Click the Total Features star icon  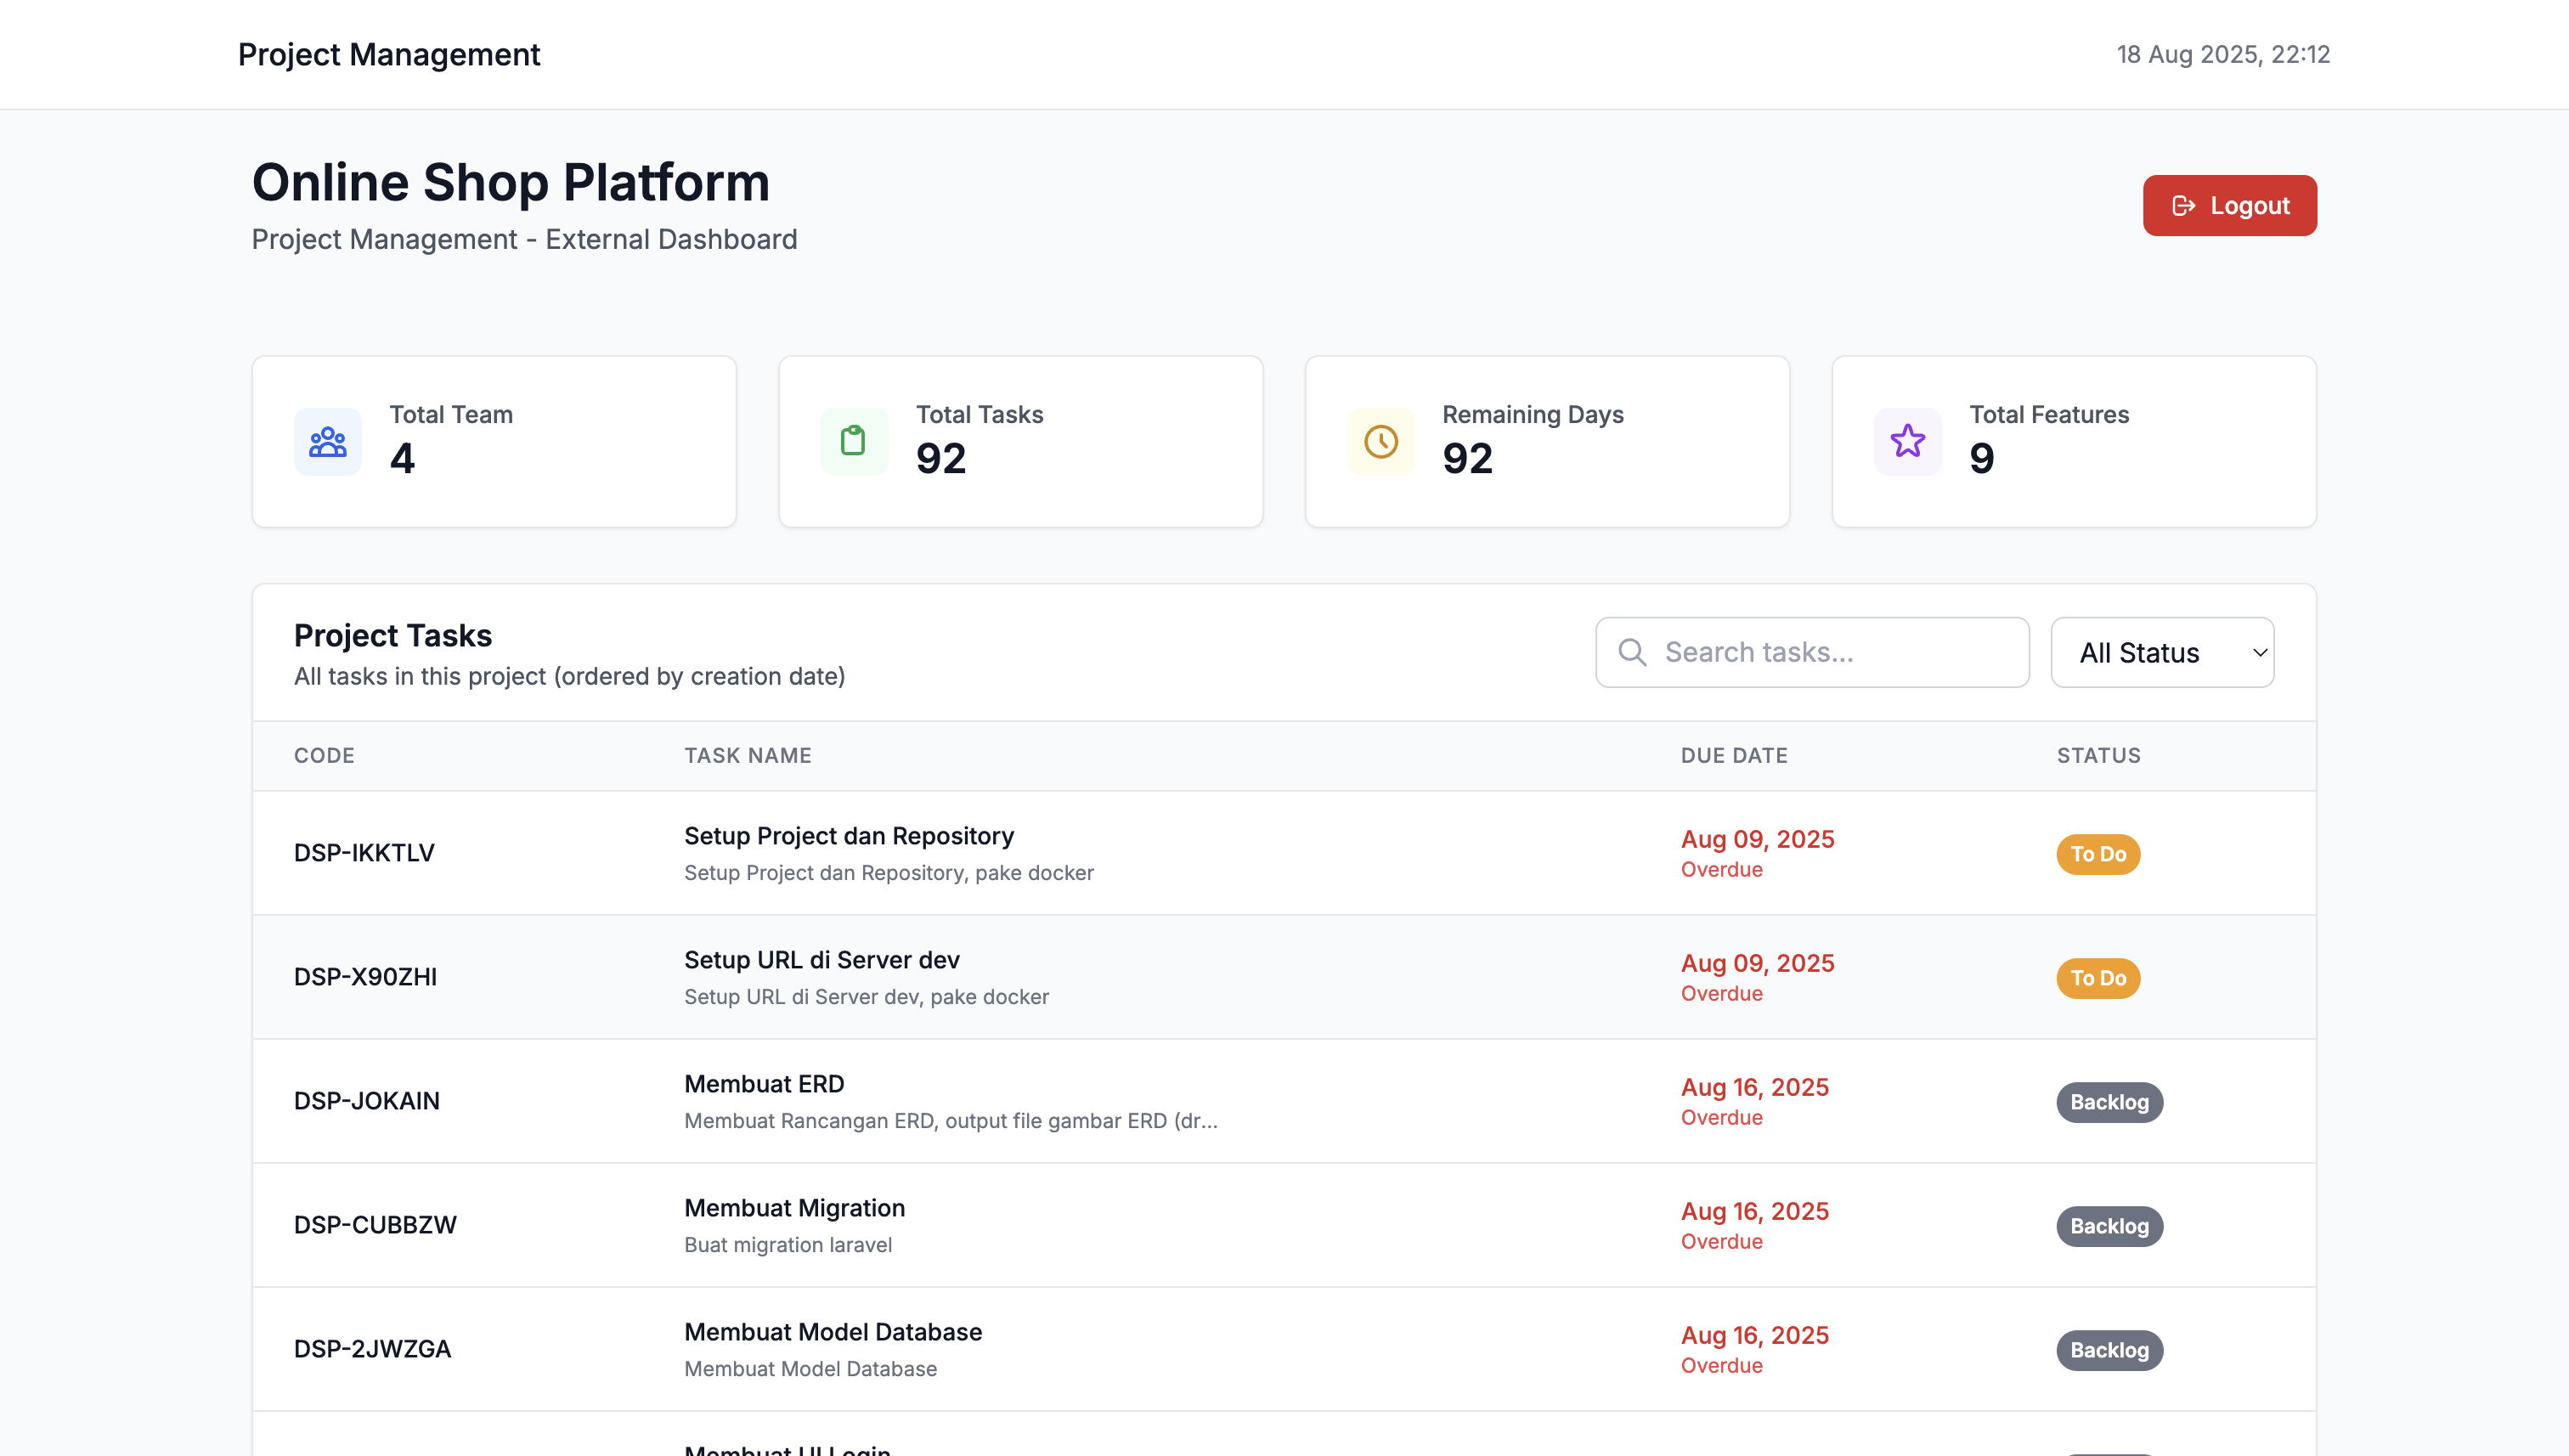click(x=1907, y=441)
